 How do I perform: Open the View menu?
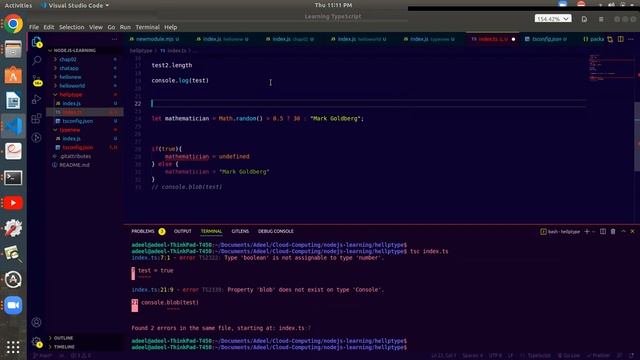[96, 27]
